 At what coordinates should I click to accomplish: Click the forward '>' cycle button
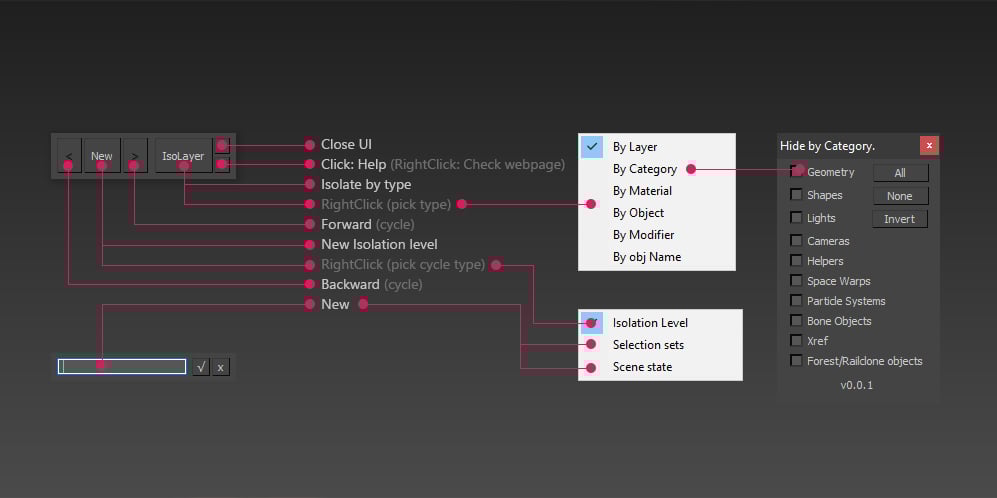(135, 156)
